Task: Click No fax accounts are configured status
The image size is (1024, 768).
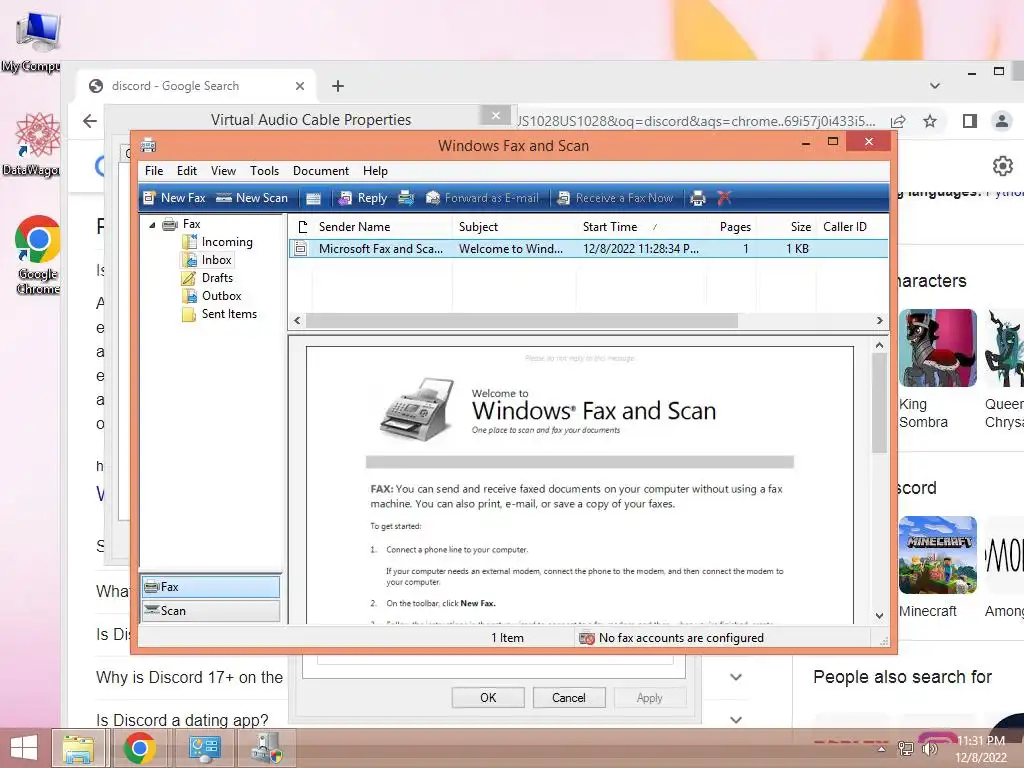Action: point(681,638)
